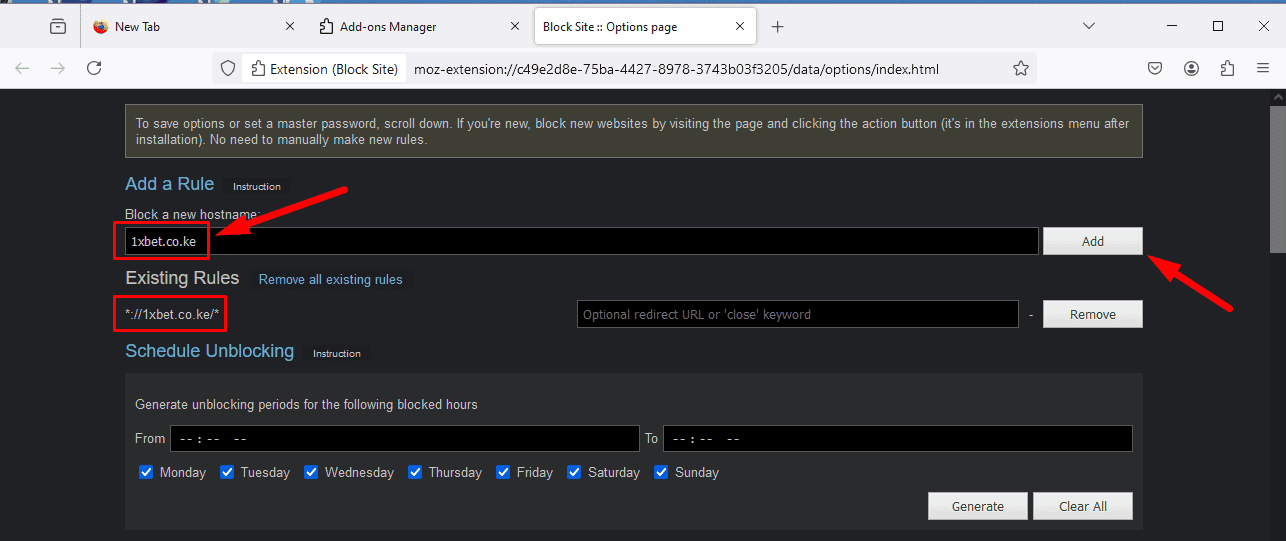Click the optional redirect URL field
1286x541 pixels.
[x=798, y=314]
